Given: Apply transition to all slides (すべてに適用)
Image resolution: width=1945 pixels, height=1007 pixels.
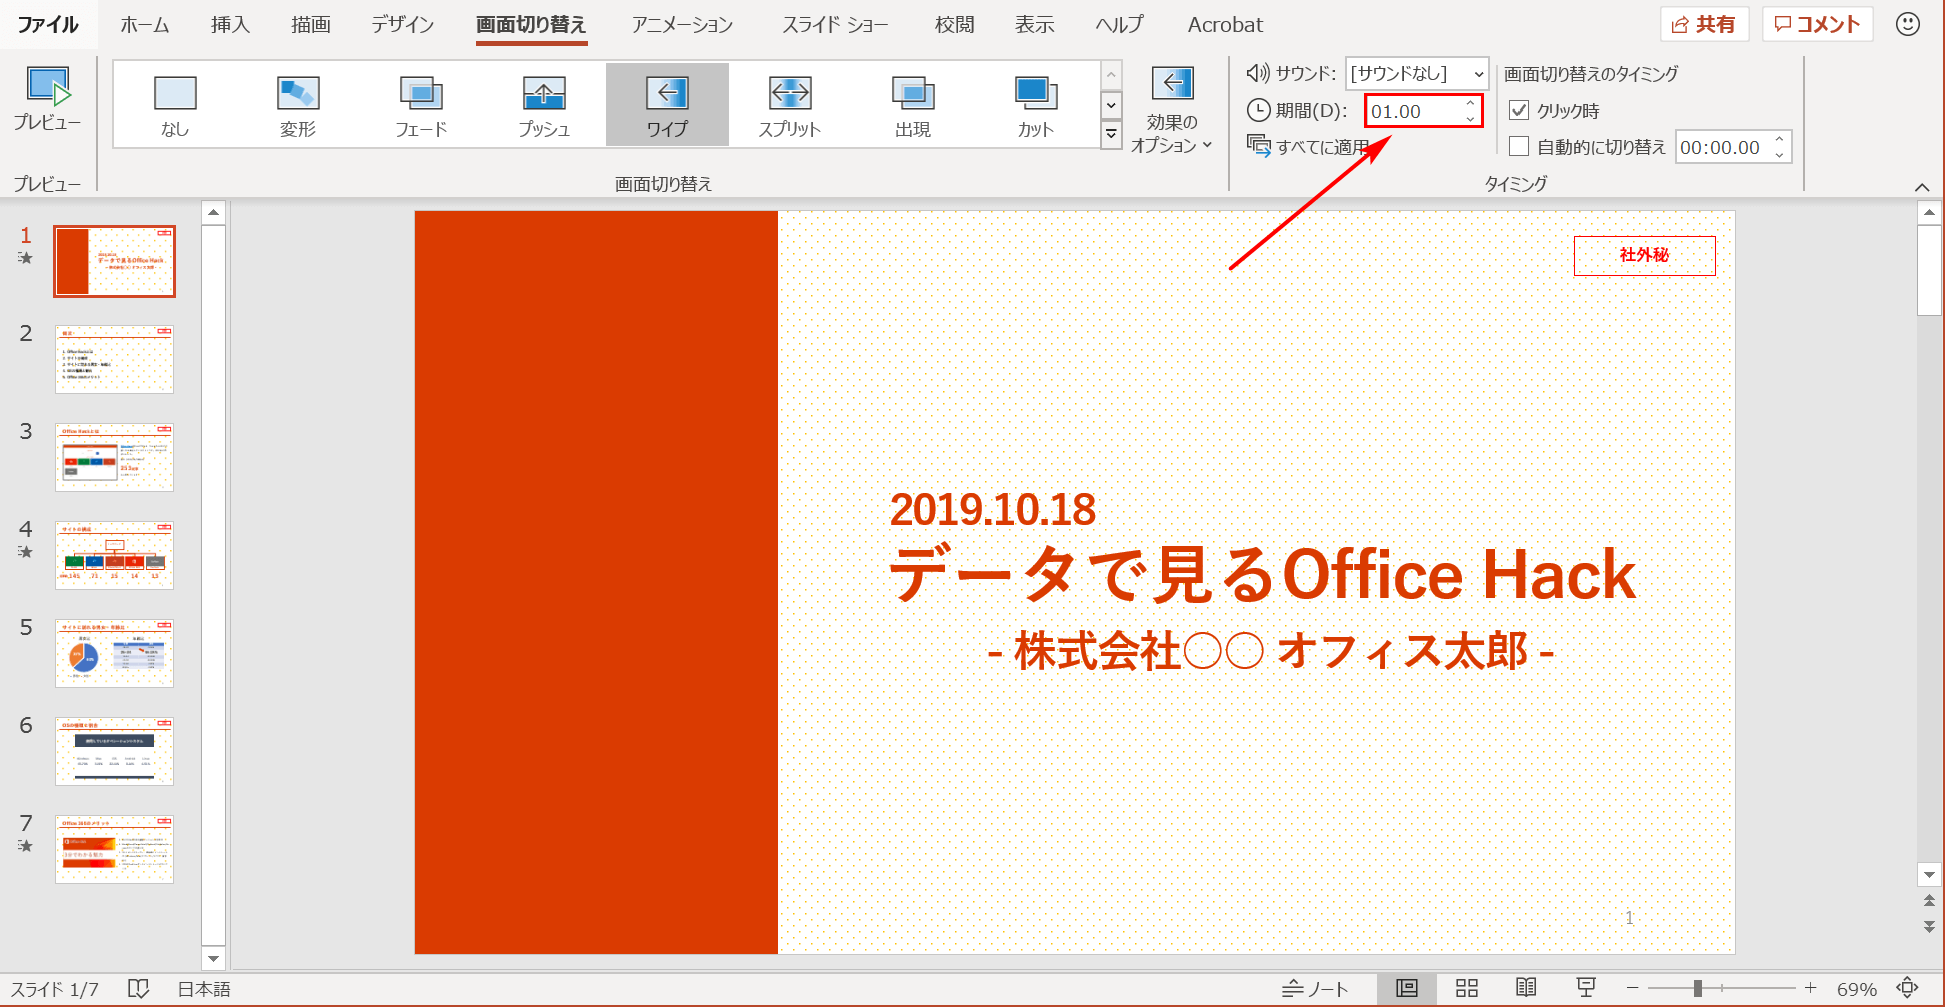Looking at the screenshot, I should point(1308,147).
